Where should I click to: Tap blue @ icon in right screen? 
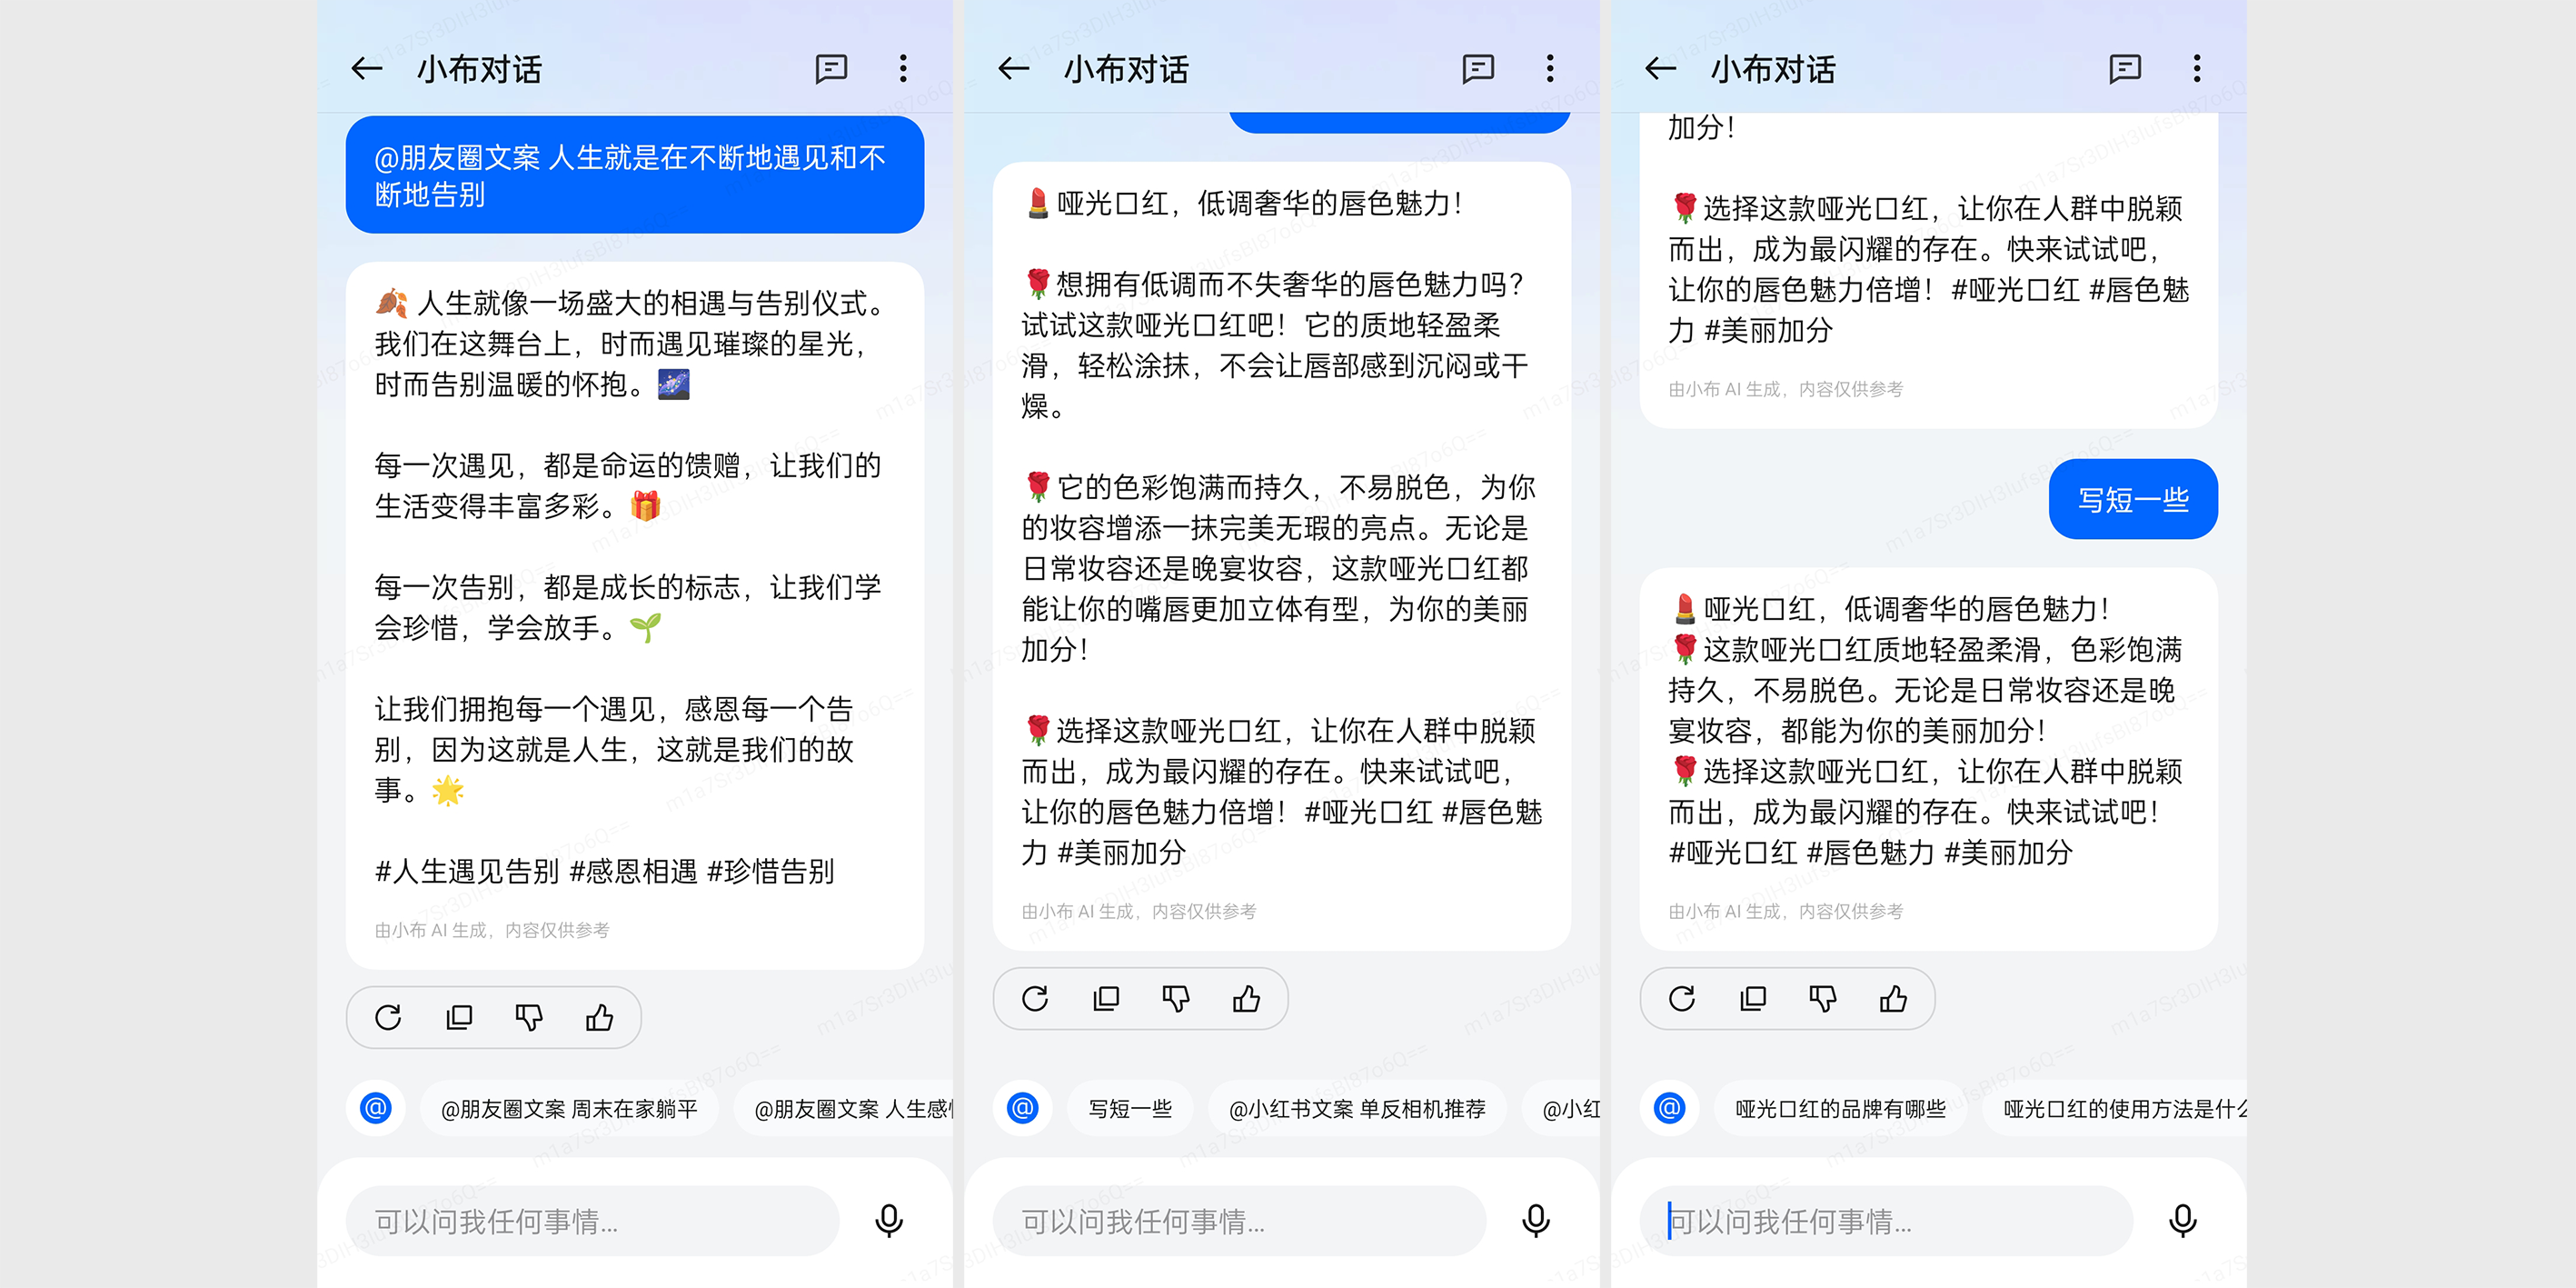tap(1669, 1108)
